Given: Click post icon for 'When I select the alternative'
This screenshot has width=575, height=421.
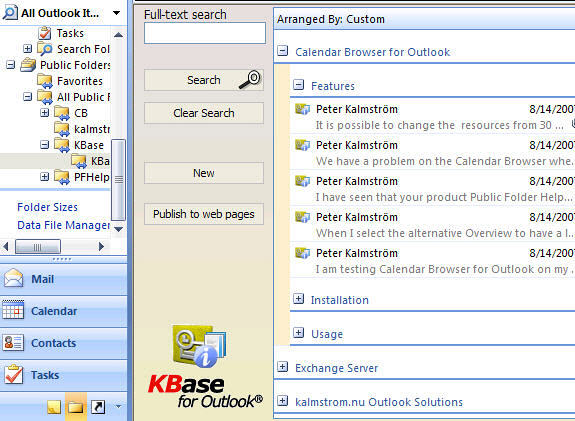Looking at the screenshot, I should 303,217.
